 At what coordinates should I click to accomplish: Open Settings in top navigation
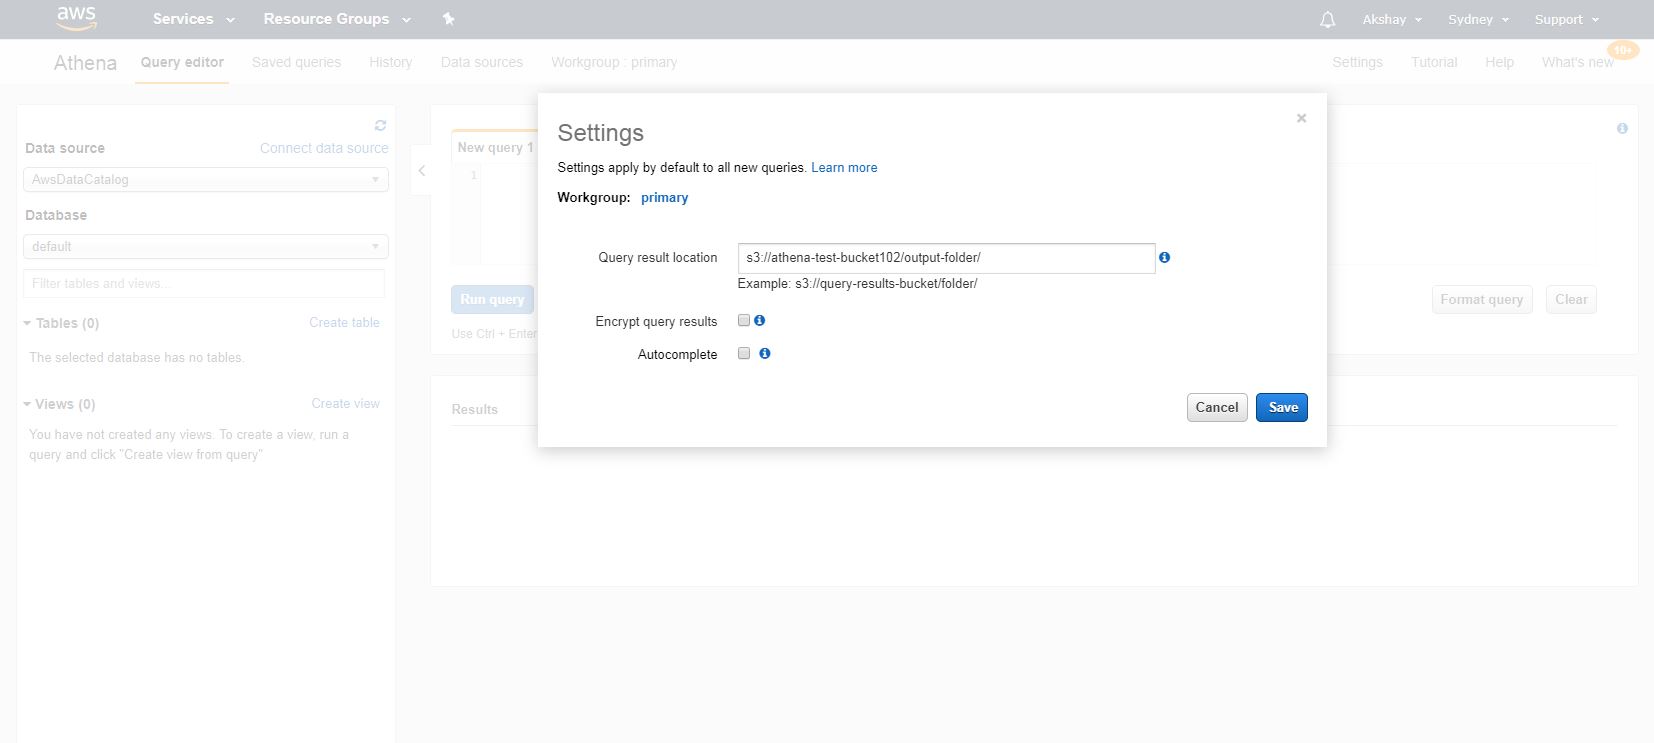click(1357, 62)
